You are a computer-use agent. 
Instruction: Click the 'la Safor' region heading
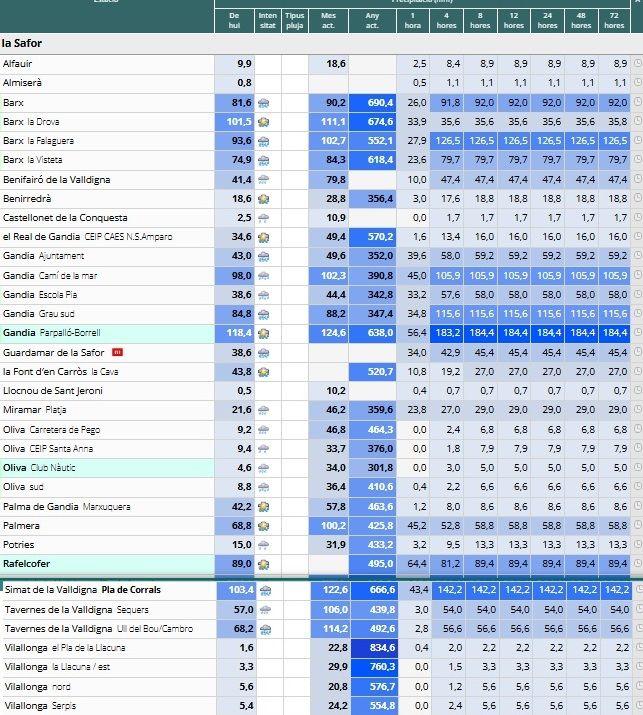[x=22, y=43]
